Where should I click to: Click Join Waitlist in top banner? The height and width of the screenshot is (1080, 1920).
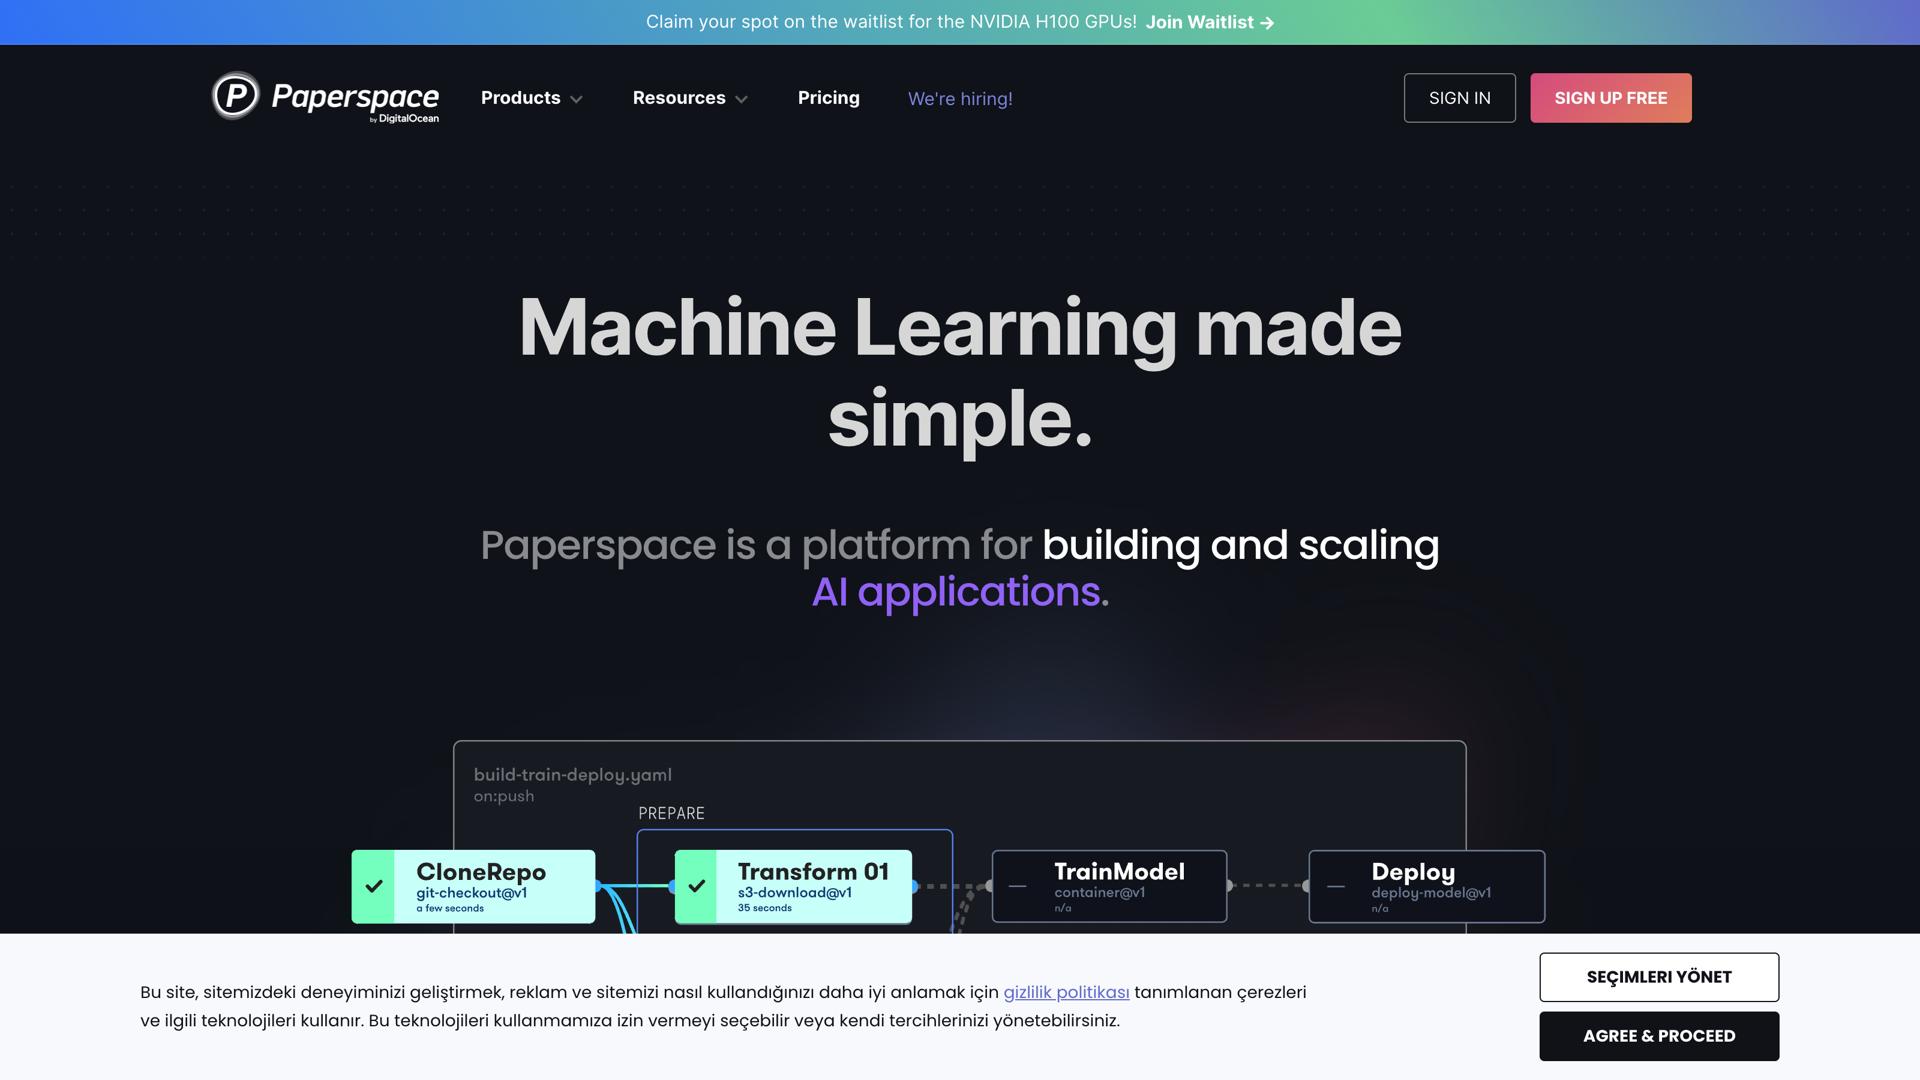click(1199, 22)
